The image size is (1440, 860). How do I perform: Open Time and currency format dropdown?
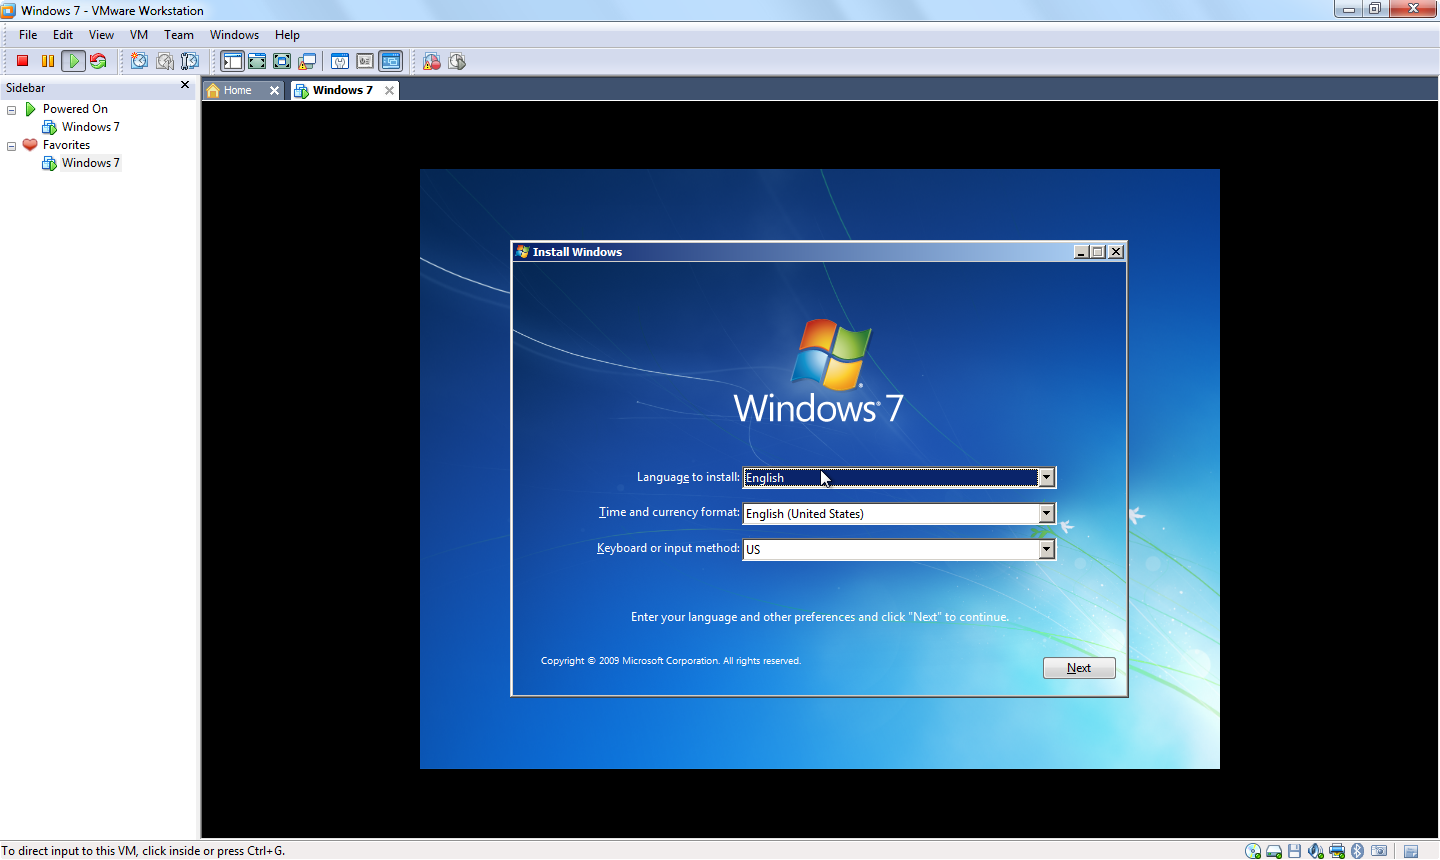(x=1046, y=514)
